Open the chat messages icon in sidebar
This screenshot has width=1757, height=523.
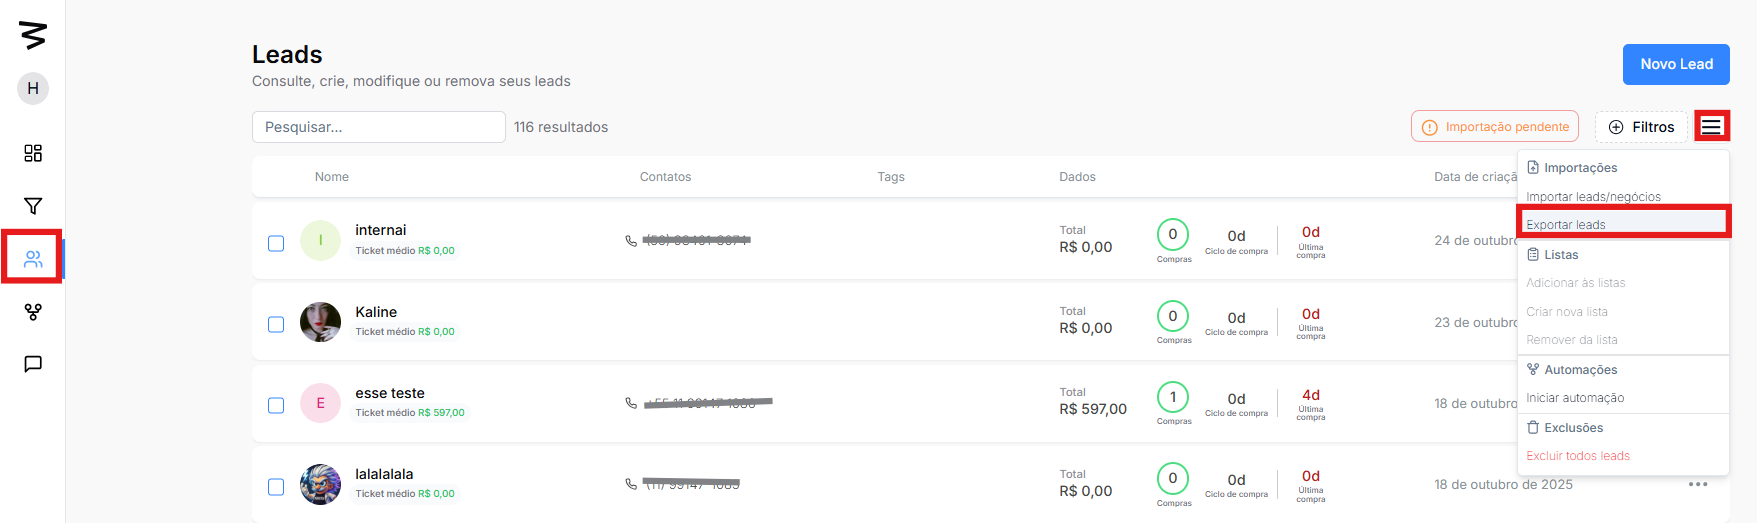click(x=33, y=364)
